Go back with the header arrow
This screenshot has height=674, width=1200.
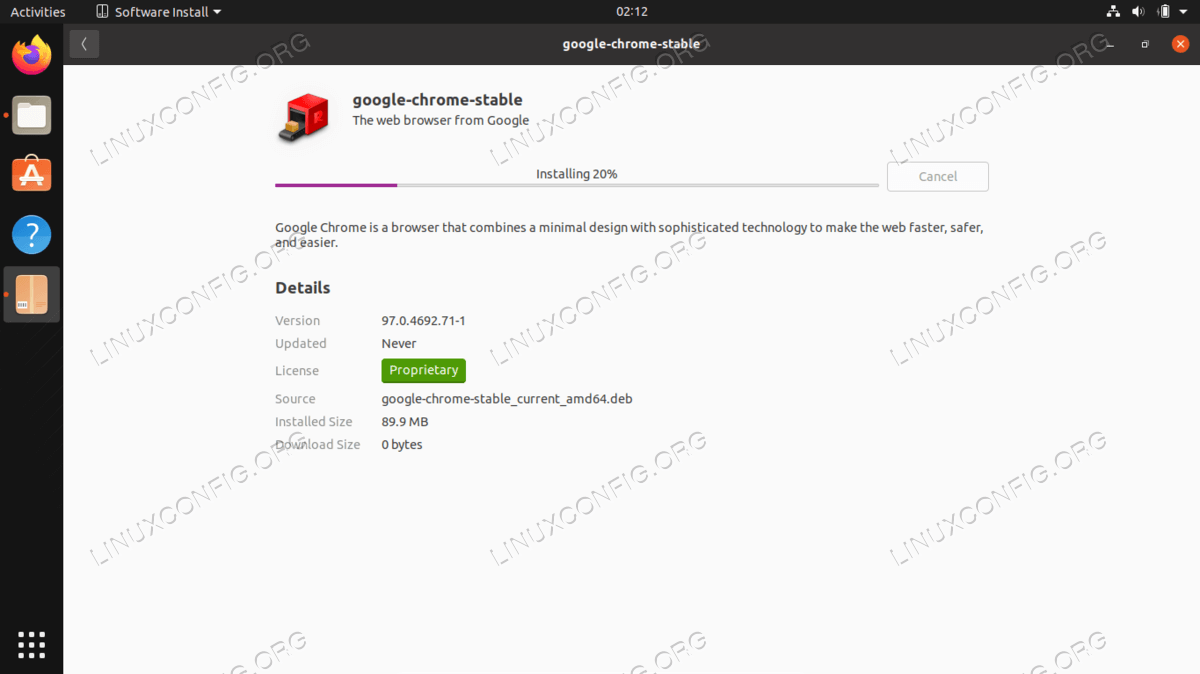84,43
